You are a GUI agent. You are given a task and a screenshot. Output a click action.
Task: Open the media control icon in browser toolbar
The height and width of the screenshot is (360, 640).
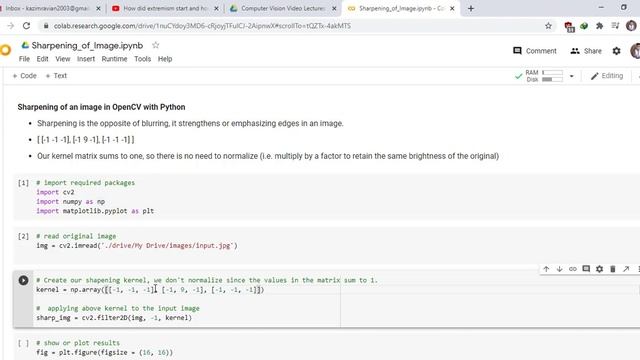pyautogui.click(x=615, y=26)
